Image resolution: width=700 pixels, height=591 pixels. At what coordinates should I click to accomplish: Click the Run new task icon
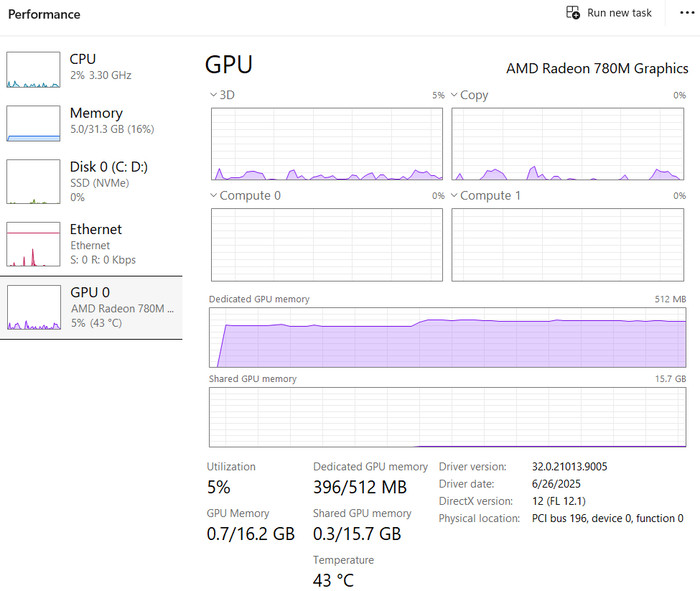tap(573, 13)
